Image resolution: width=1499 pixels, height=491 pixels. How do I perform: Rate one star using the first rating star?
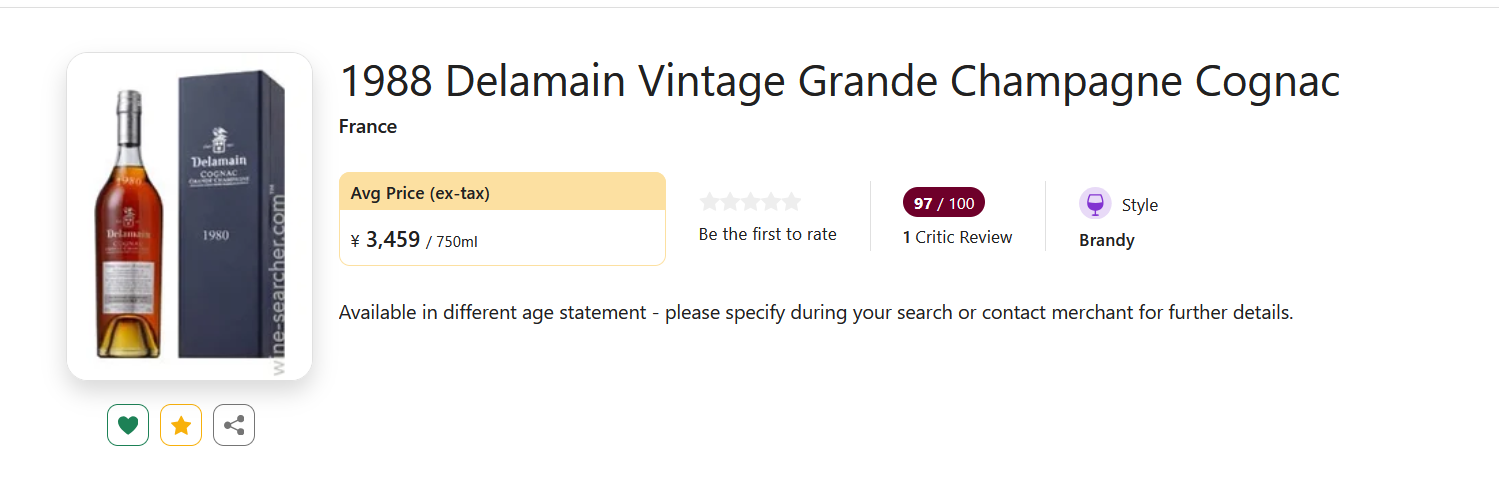[709, 202]
